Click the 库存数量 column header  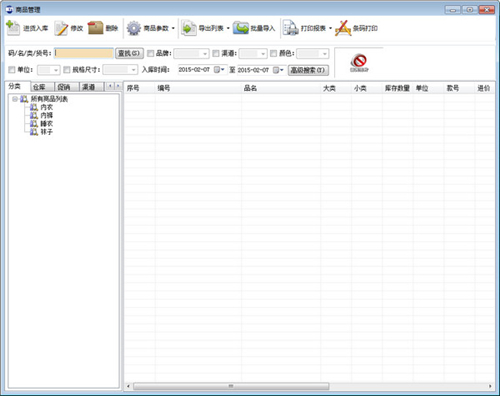pyautogui.click(x=398, y=88)
